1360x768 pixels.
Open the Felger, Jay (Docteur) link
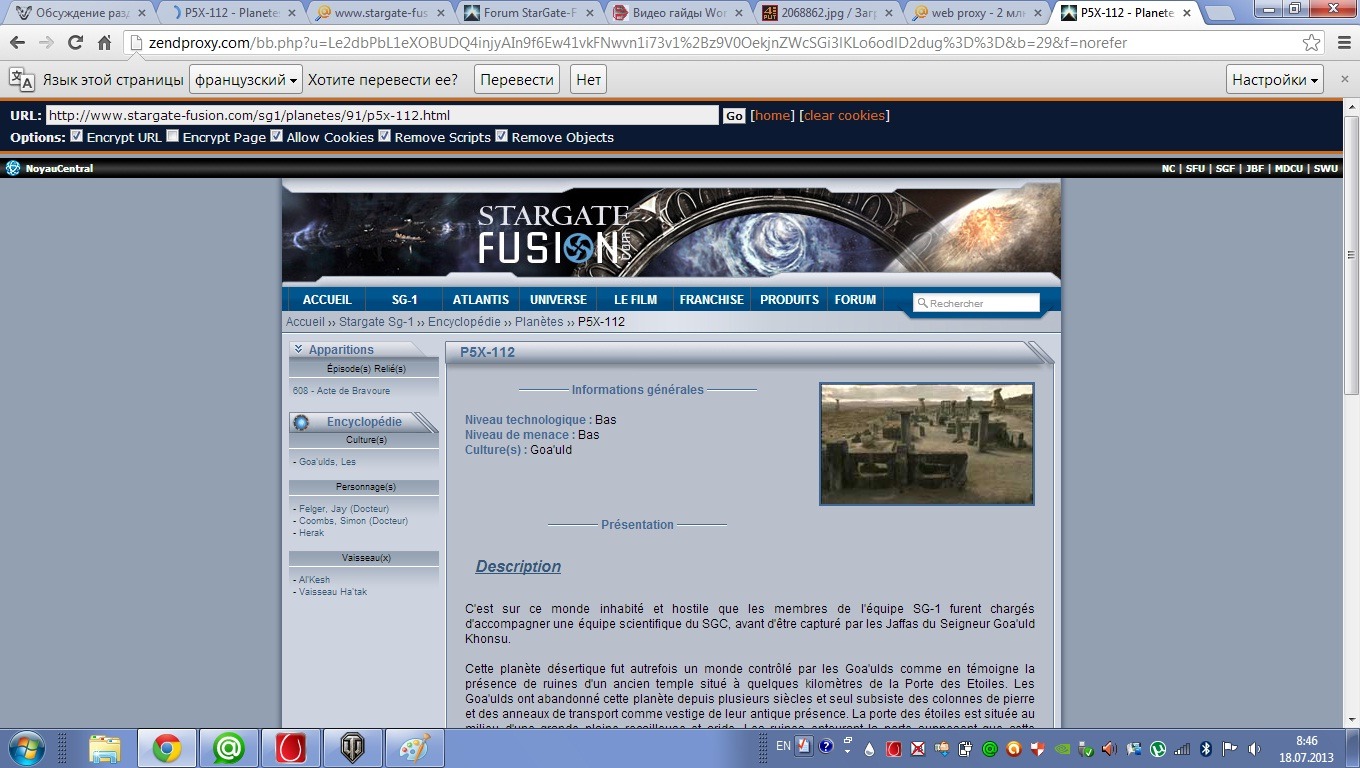tap(343, 509)
